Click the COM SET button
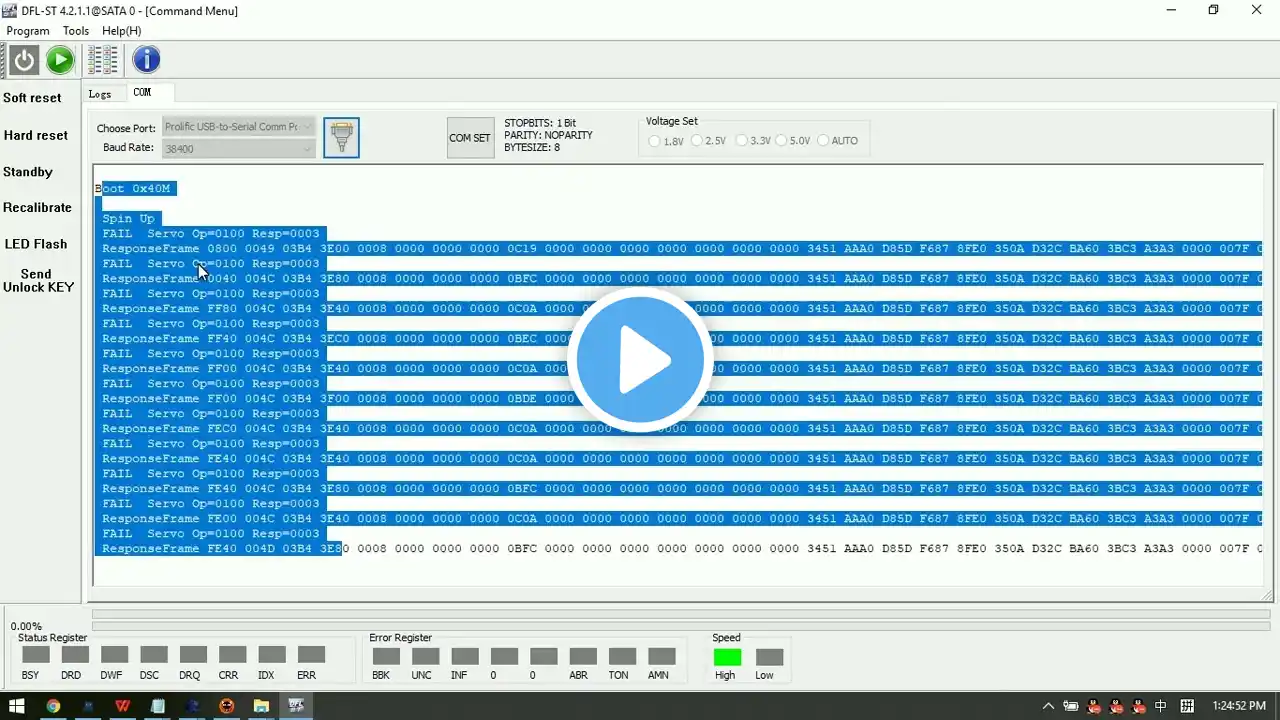 pyautogui.click(x=470, y=138)
